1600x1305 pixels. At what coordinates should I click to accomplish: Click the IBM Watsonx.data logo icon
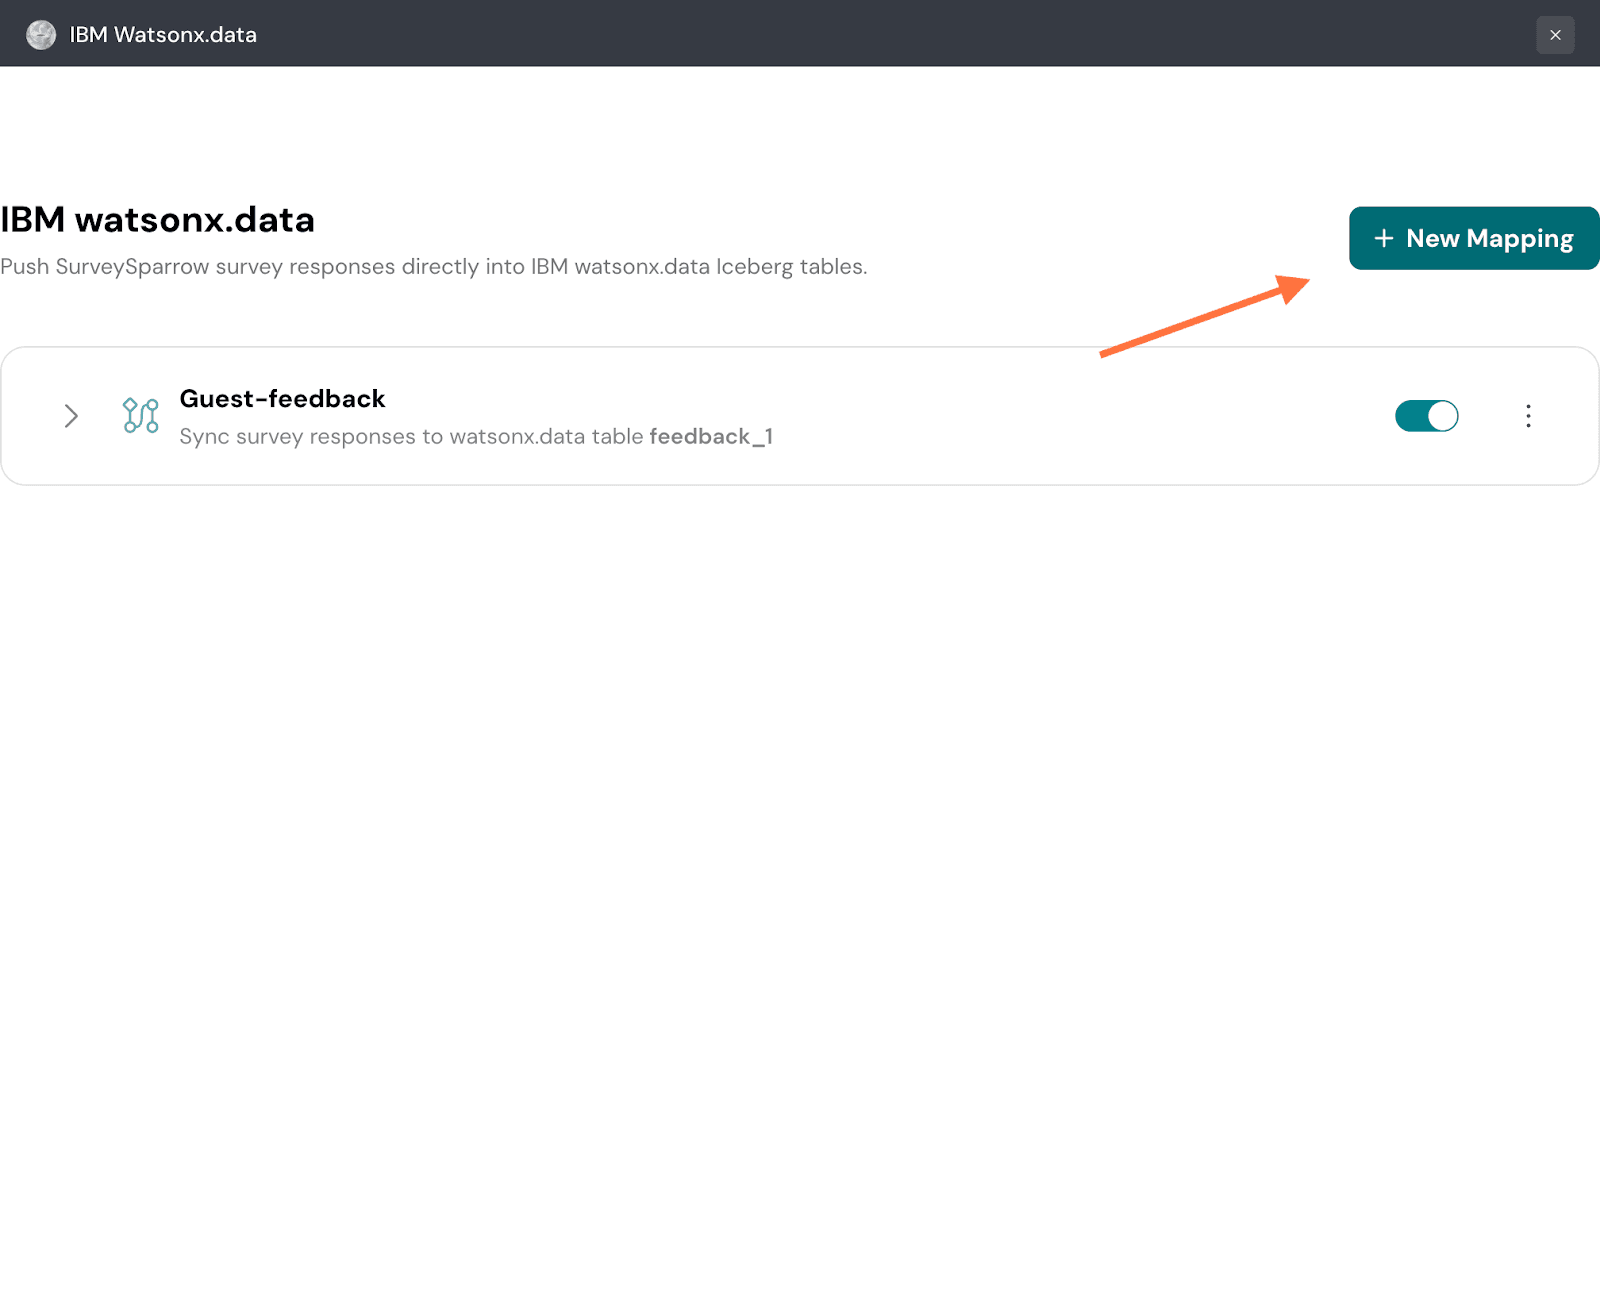41,35
